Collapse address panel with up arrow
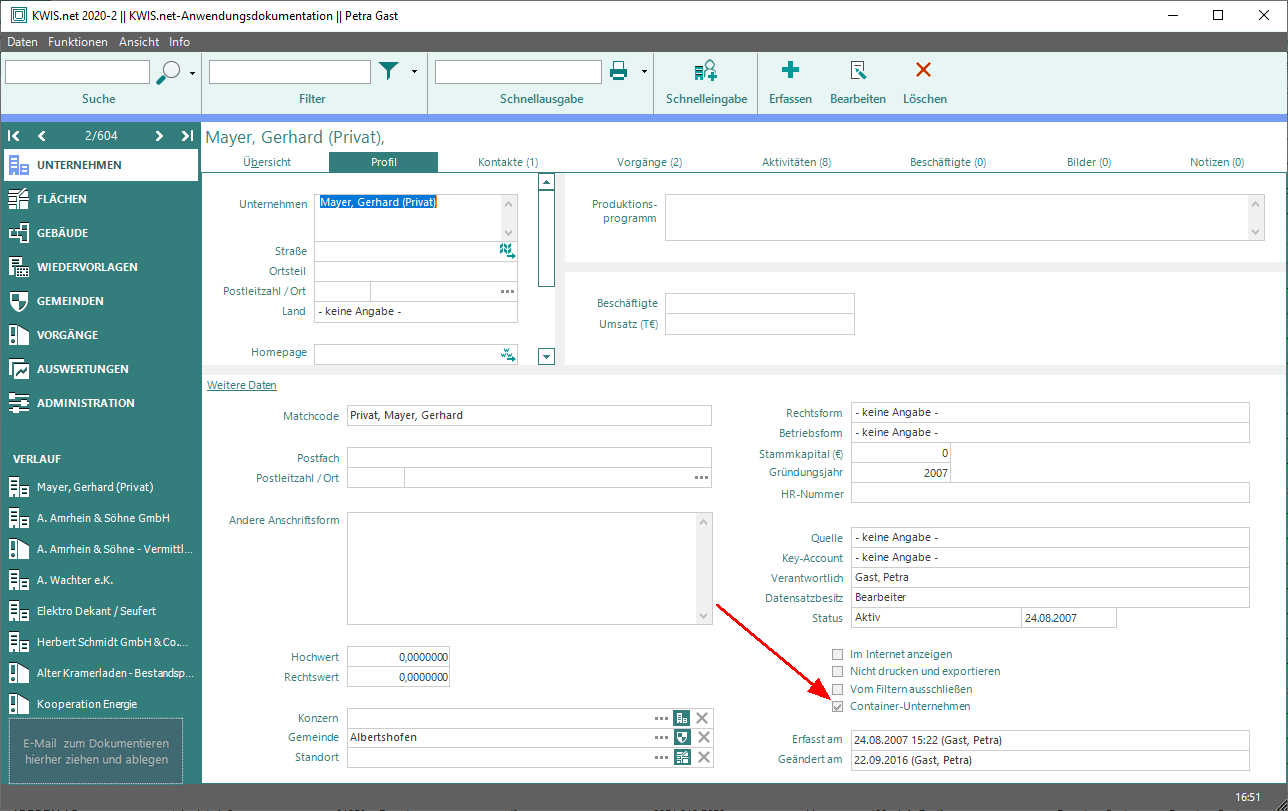This screenshot has height=811, width=1288. (x=546, y=182)
